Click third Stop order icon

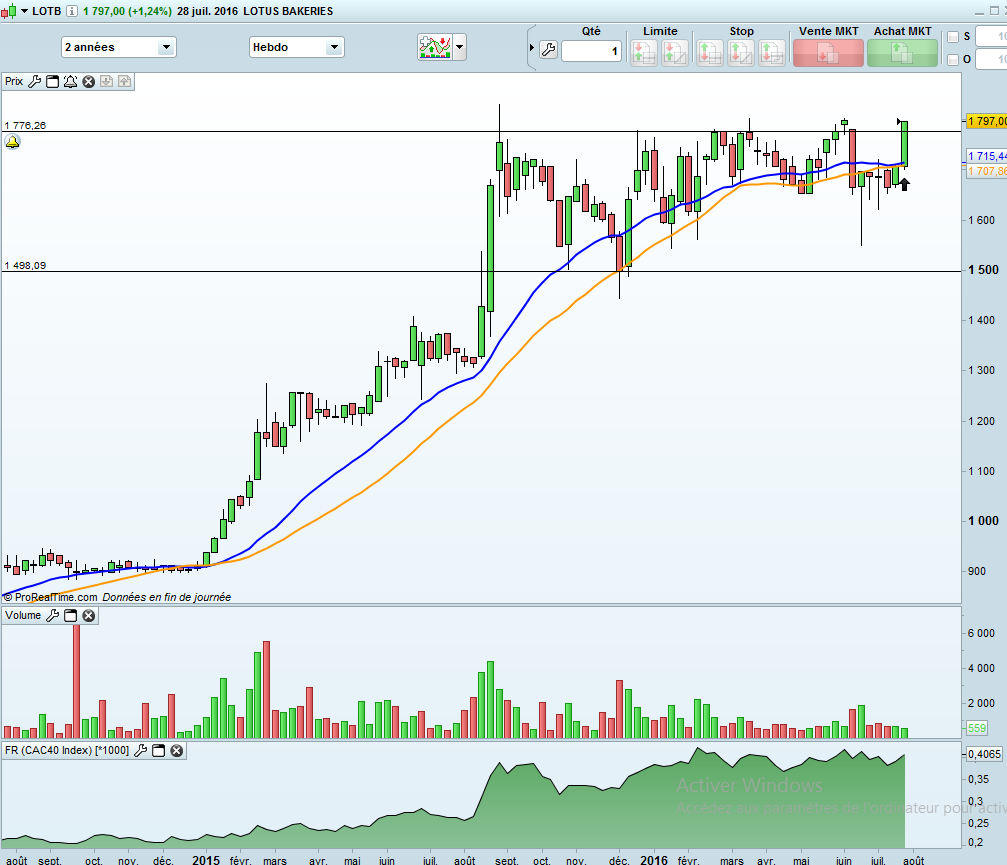click(x=771, y=53)
